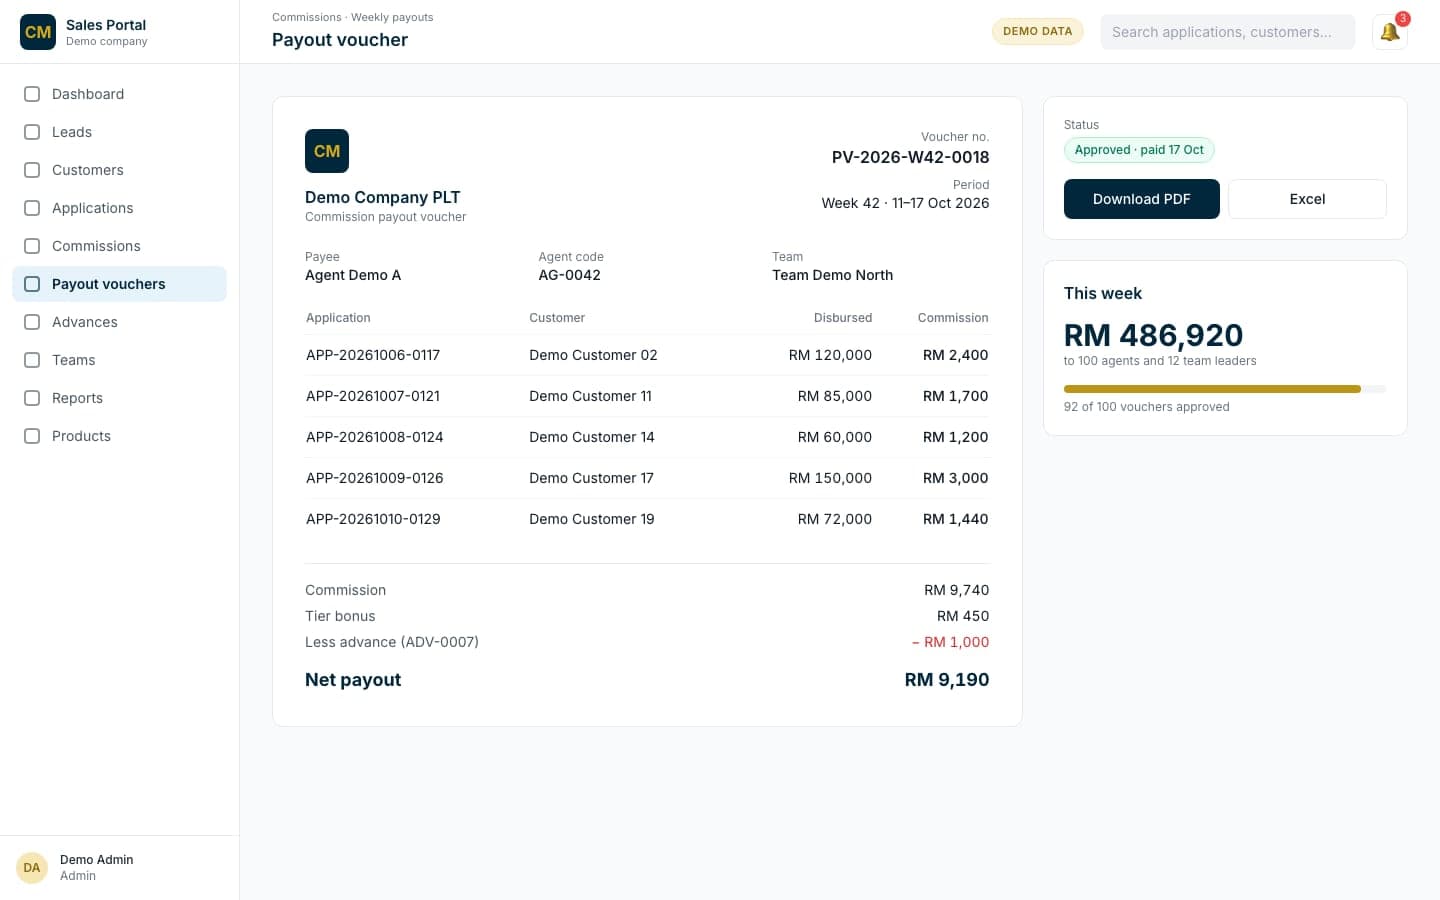Click the Advances sidebar icon
Viewport: 1440px width, 900px height.
[32, 322]
